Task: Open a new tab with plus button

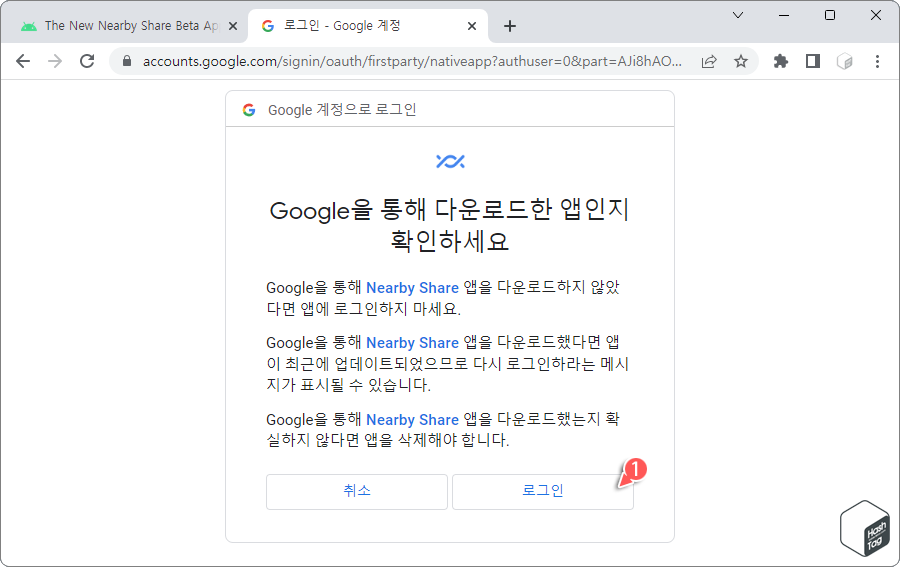Action: tap(510, 26)
